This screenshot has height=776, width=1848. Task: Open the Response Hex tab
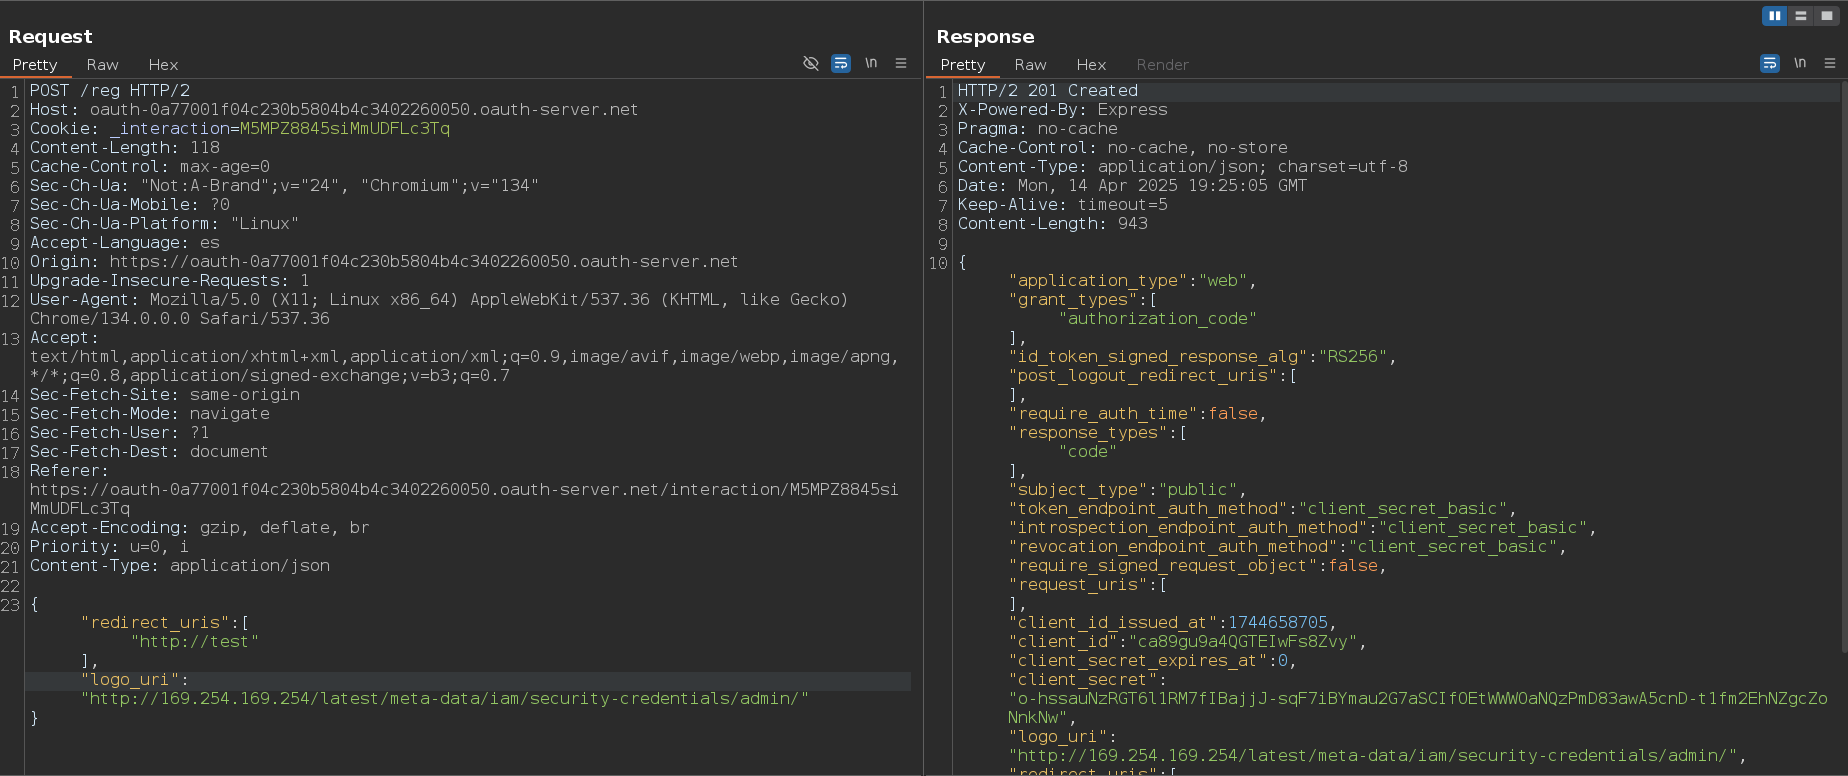coord(1091,65)
